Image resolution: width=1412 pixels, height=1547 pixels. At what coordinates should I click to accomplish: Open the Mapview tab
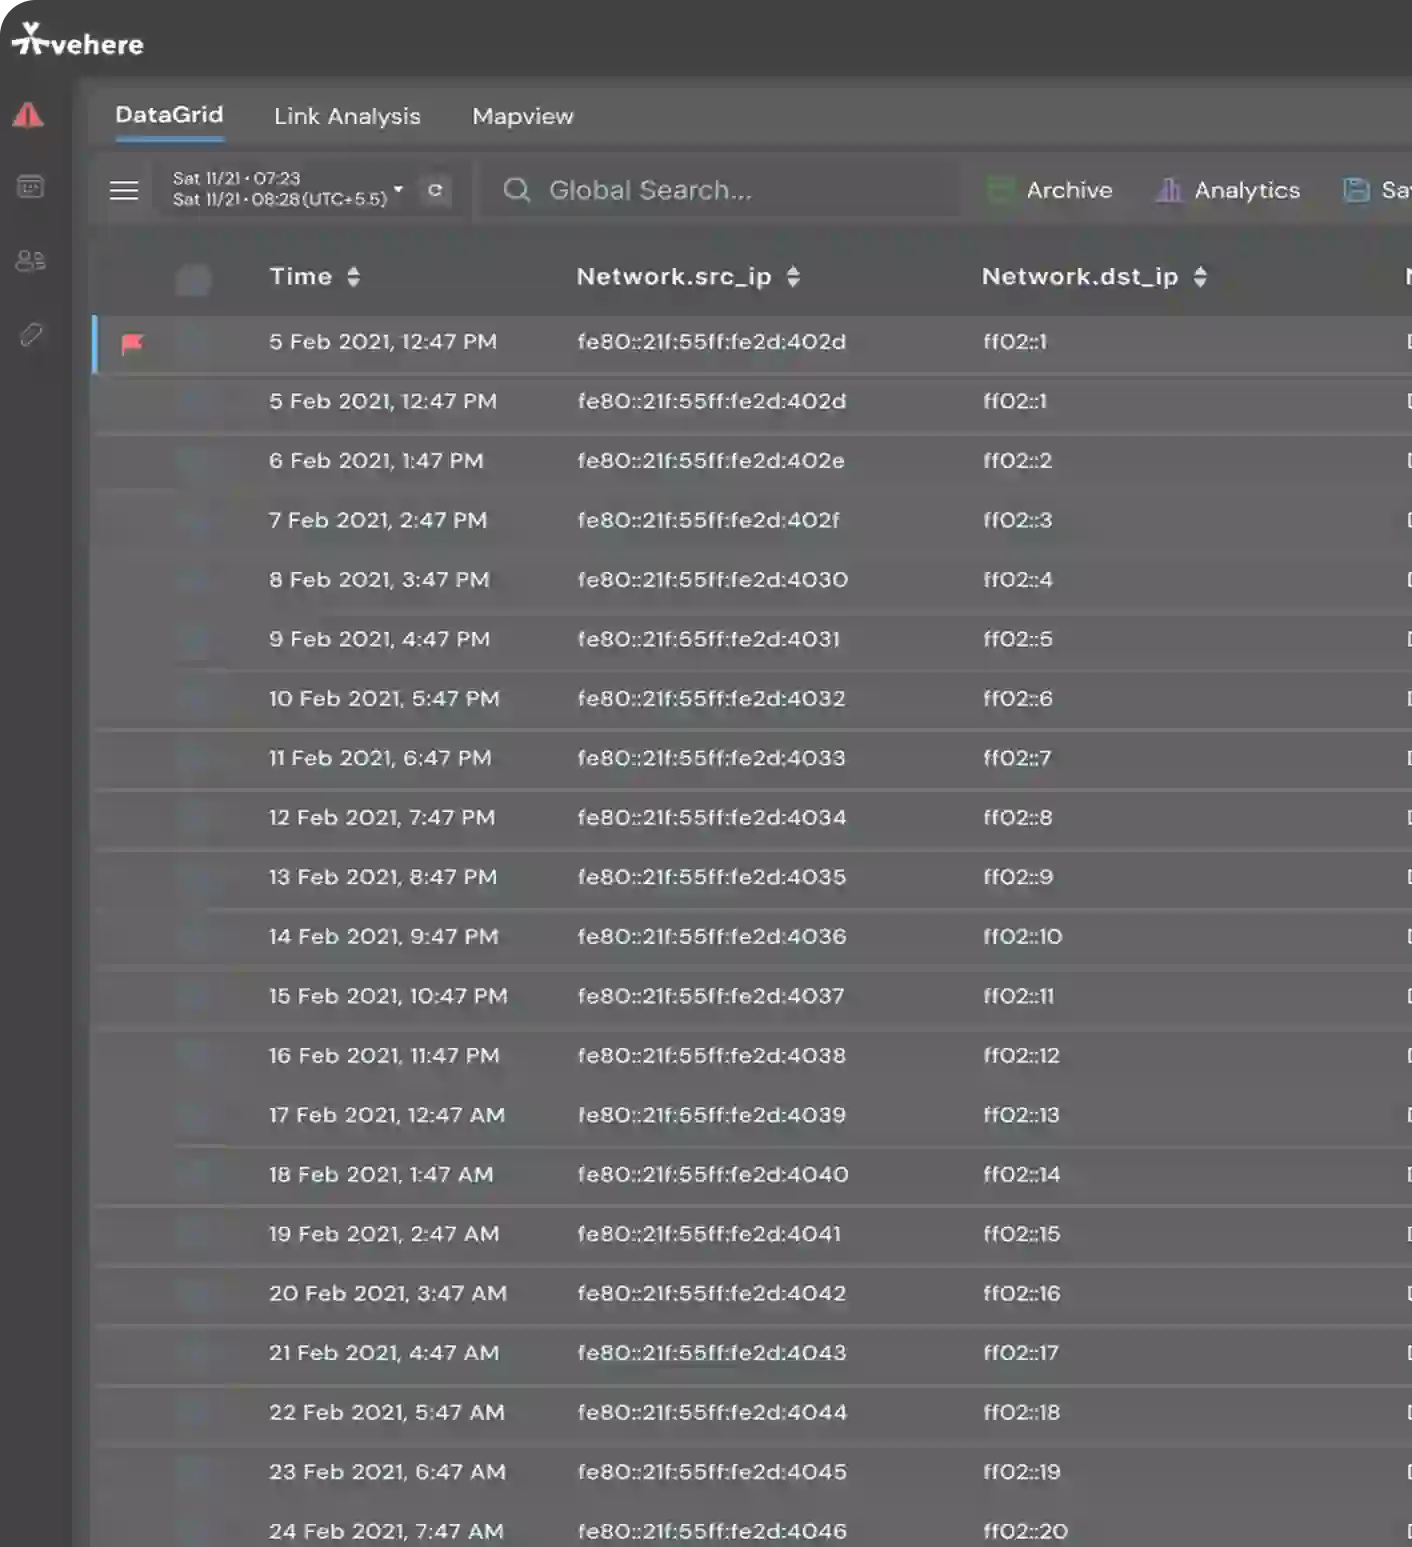(x=523, y=116)
